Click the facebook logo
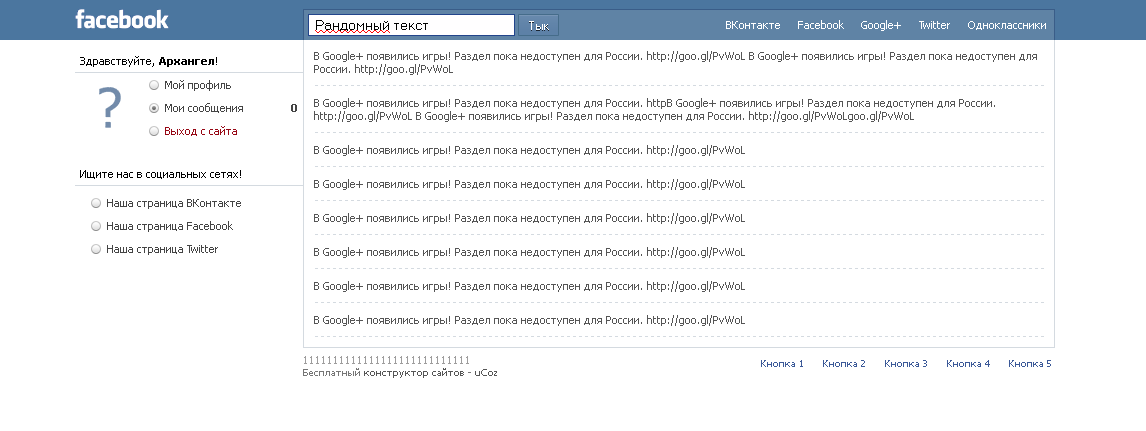This screenshot has height=431, width=1146. [122, 19]
